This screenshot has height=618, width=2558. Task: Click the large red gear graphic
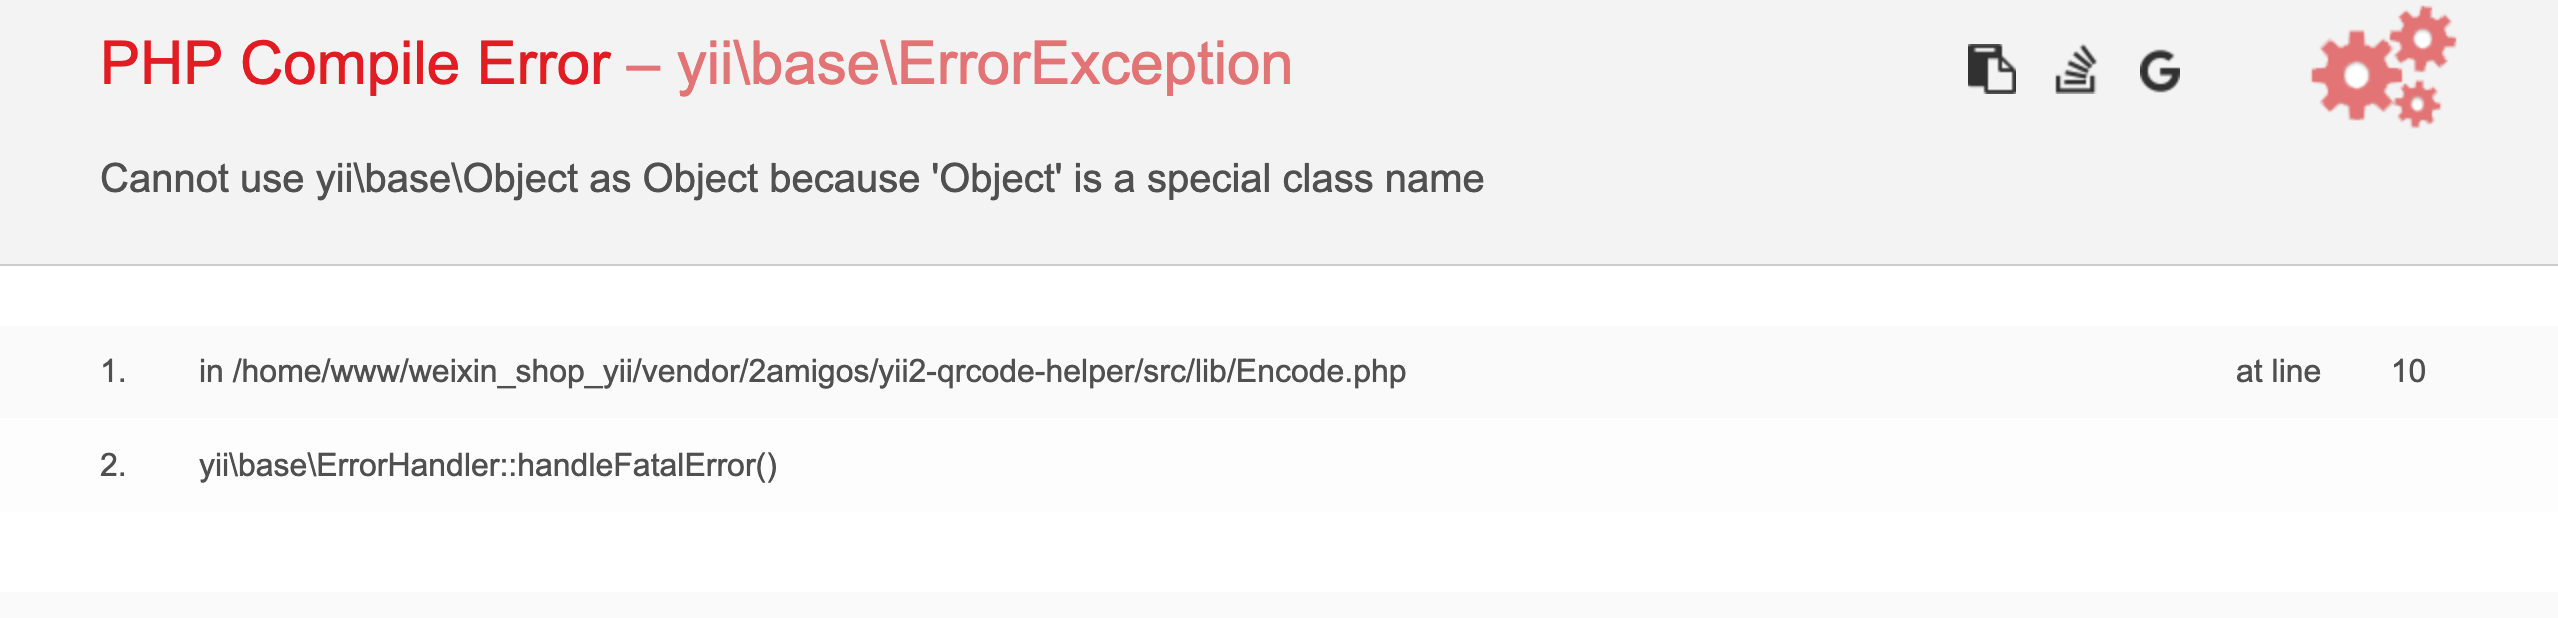point(2356,76)
